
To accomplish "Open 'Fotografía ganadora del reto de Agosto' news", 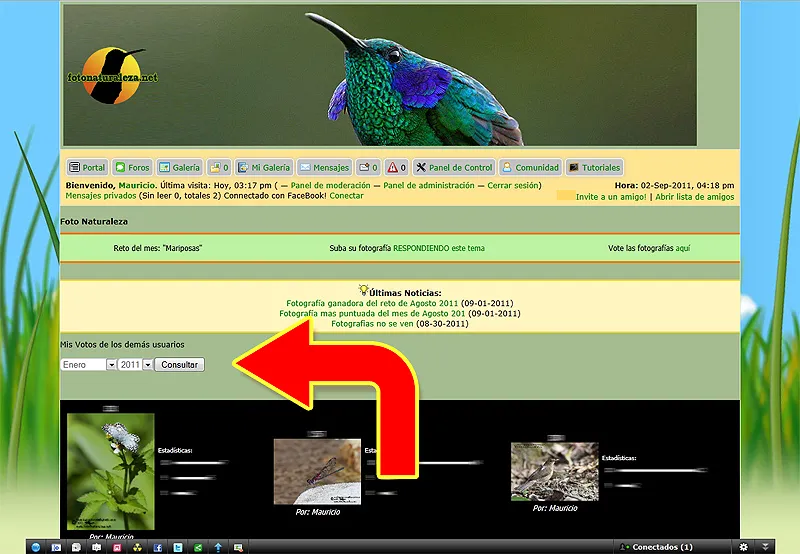I will tap(372, 303).
